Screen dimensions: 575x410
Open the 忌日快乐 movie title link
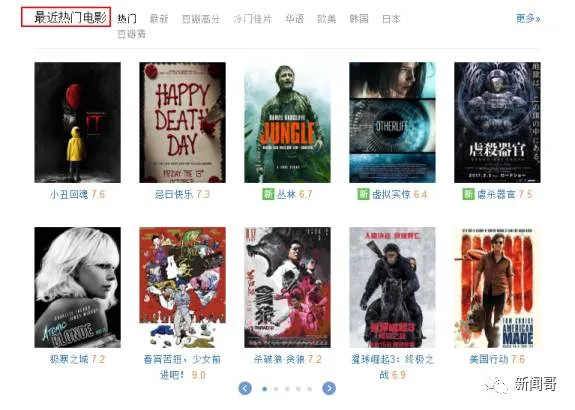click(x=174, y=194)
